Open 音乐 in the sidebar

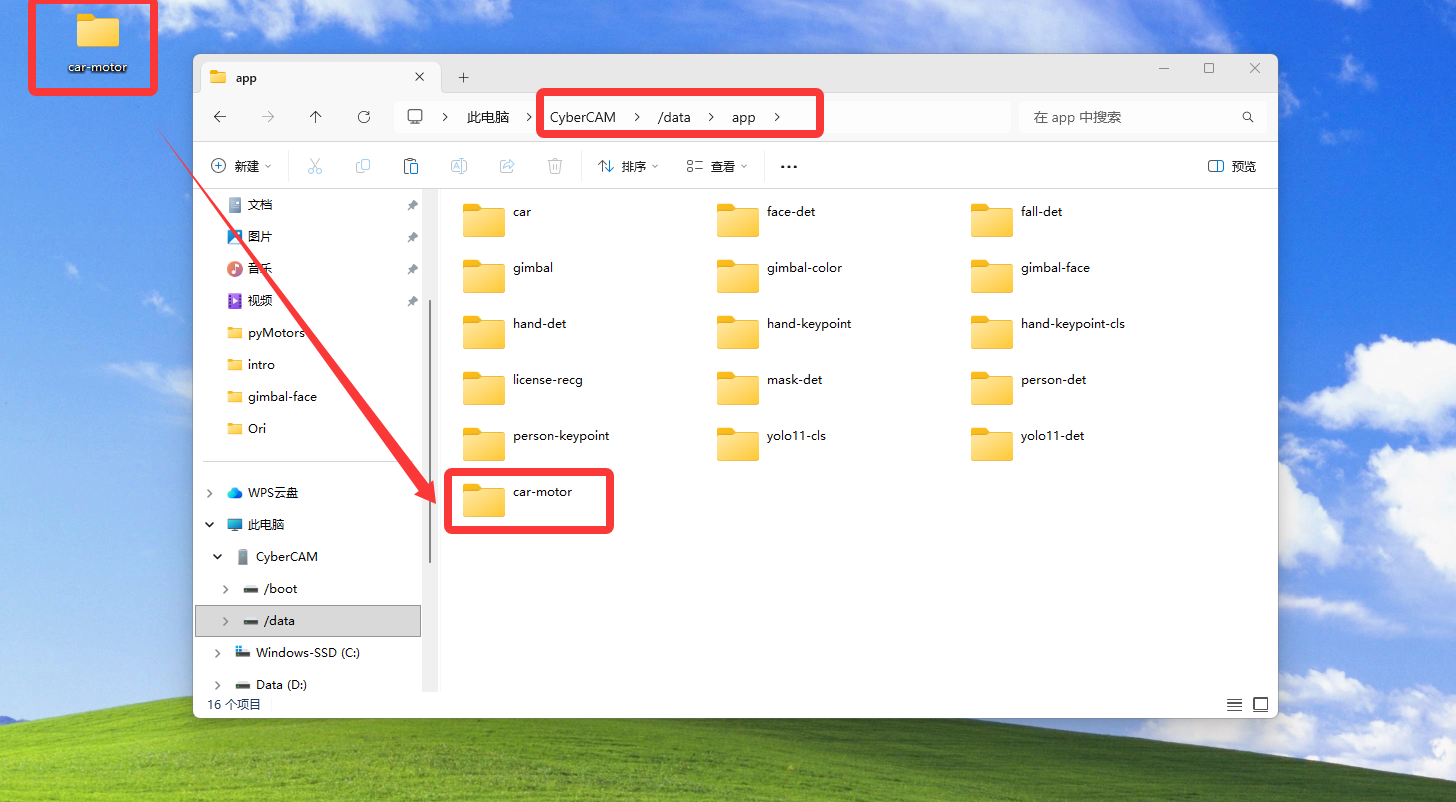click(260, 269)
